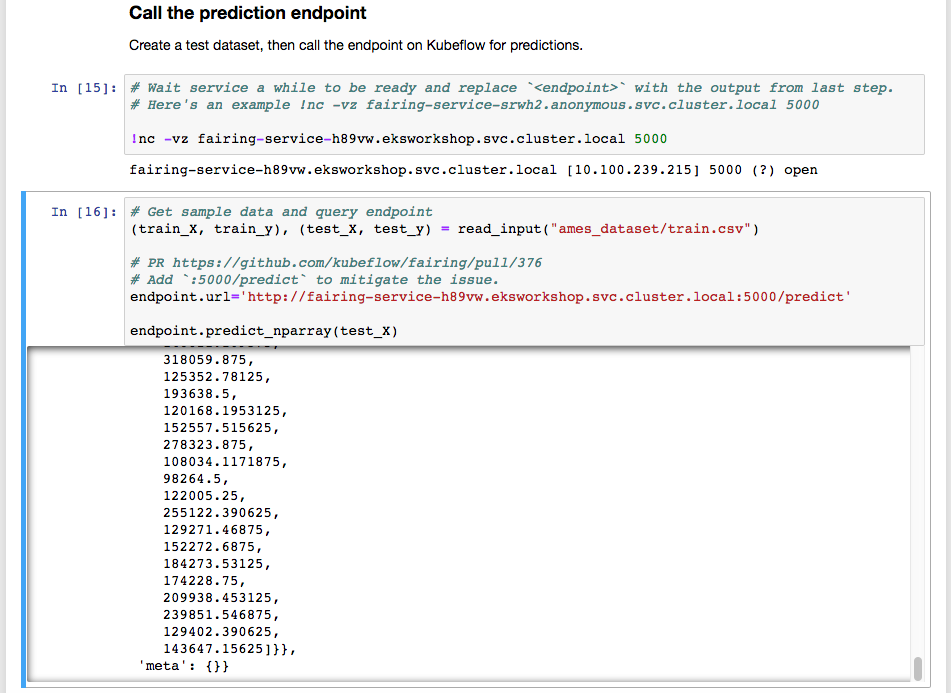Click the 318059.875 prediction value
Screen dimensions: 951x693
208,360
